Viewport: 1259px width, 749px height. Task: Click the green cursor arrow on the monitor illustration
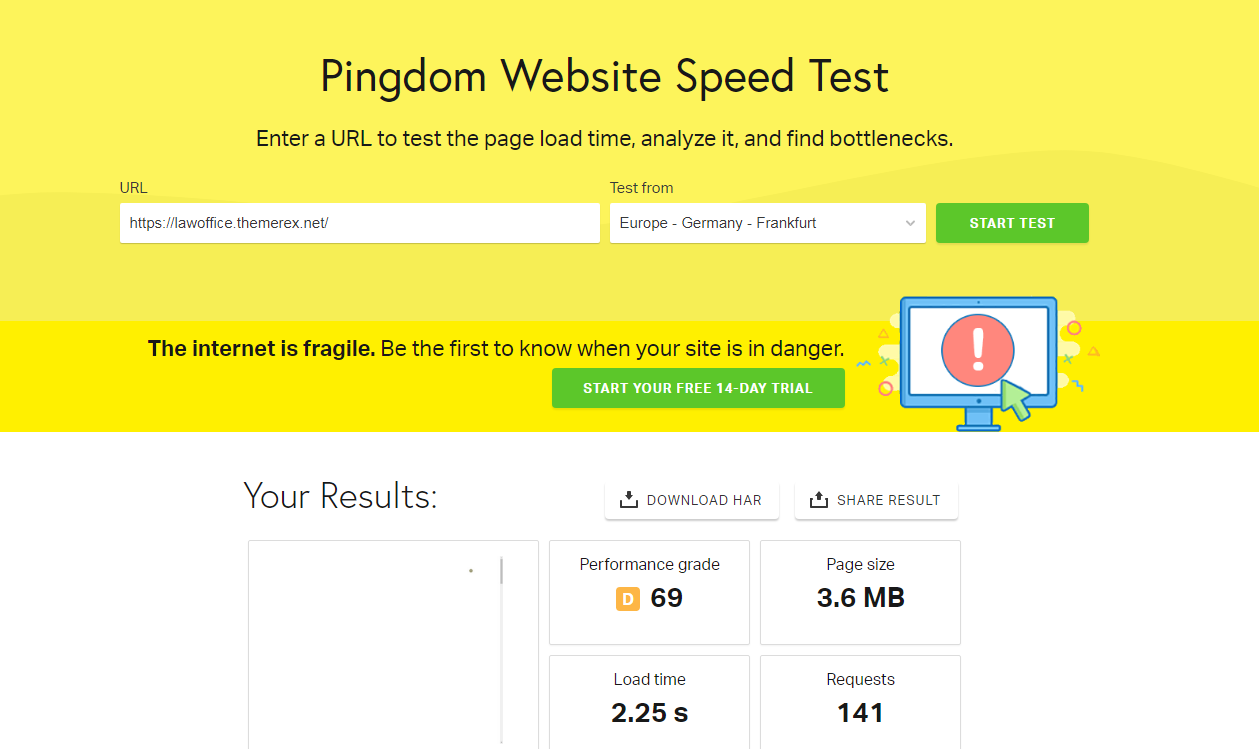tap(1016, 400)
